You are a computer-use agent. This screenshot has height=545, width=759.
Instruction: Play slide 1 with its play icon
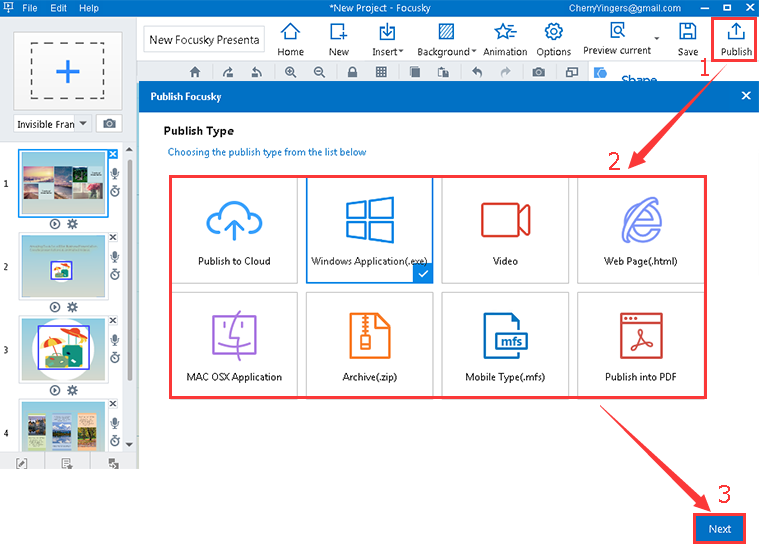coord(55,224)
